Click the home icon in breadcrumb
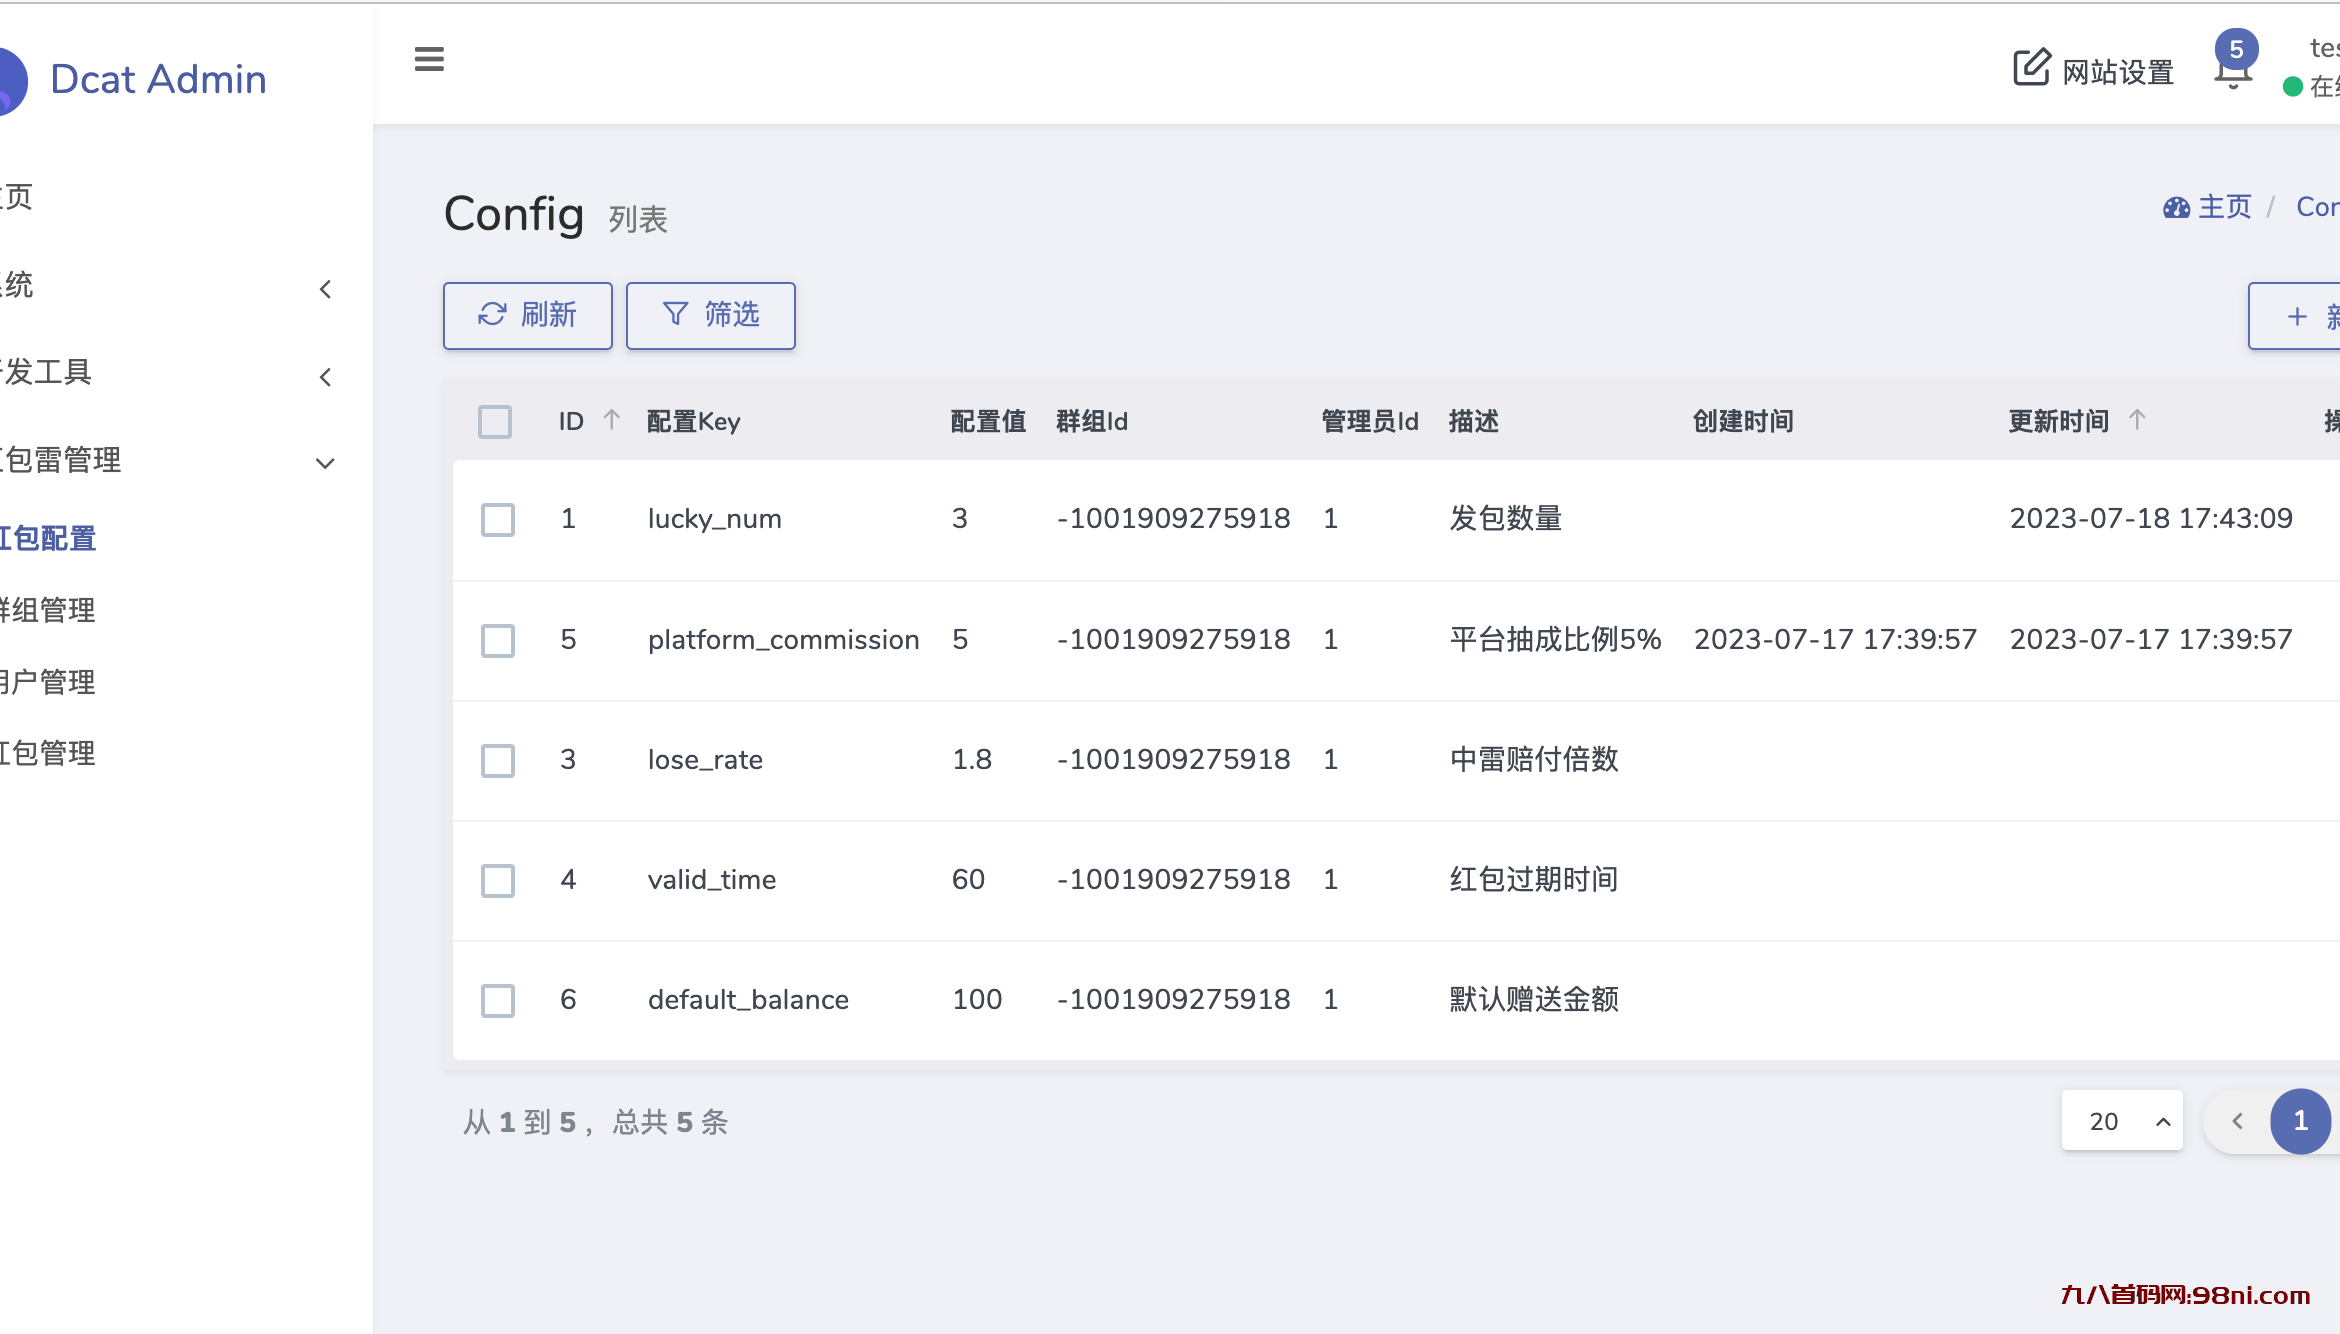The height and width of the screenshot is (1334, 2340). pyautogui.click(x=2176, y=207)
